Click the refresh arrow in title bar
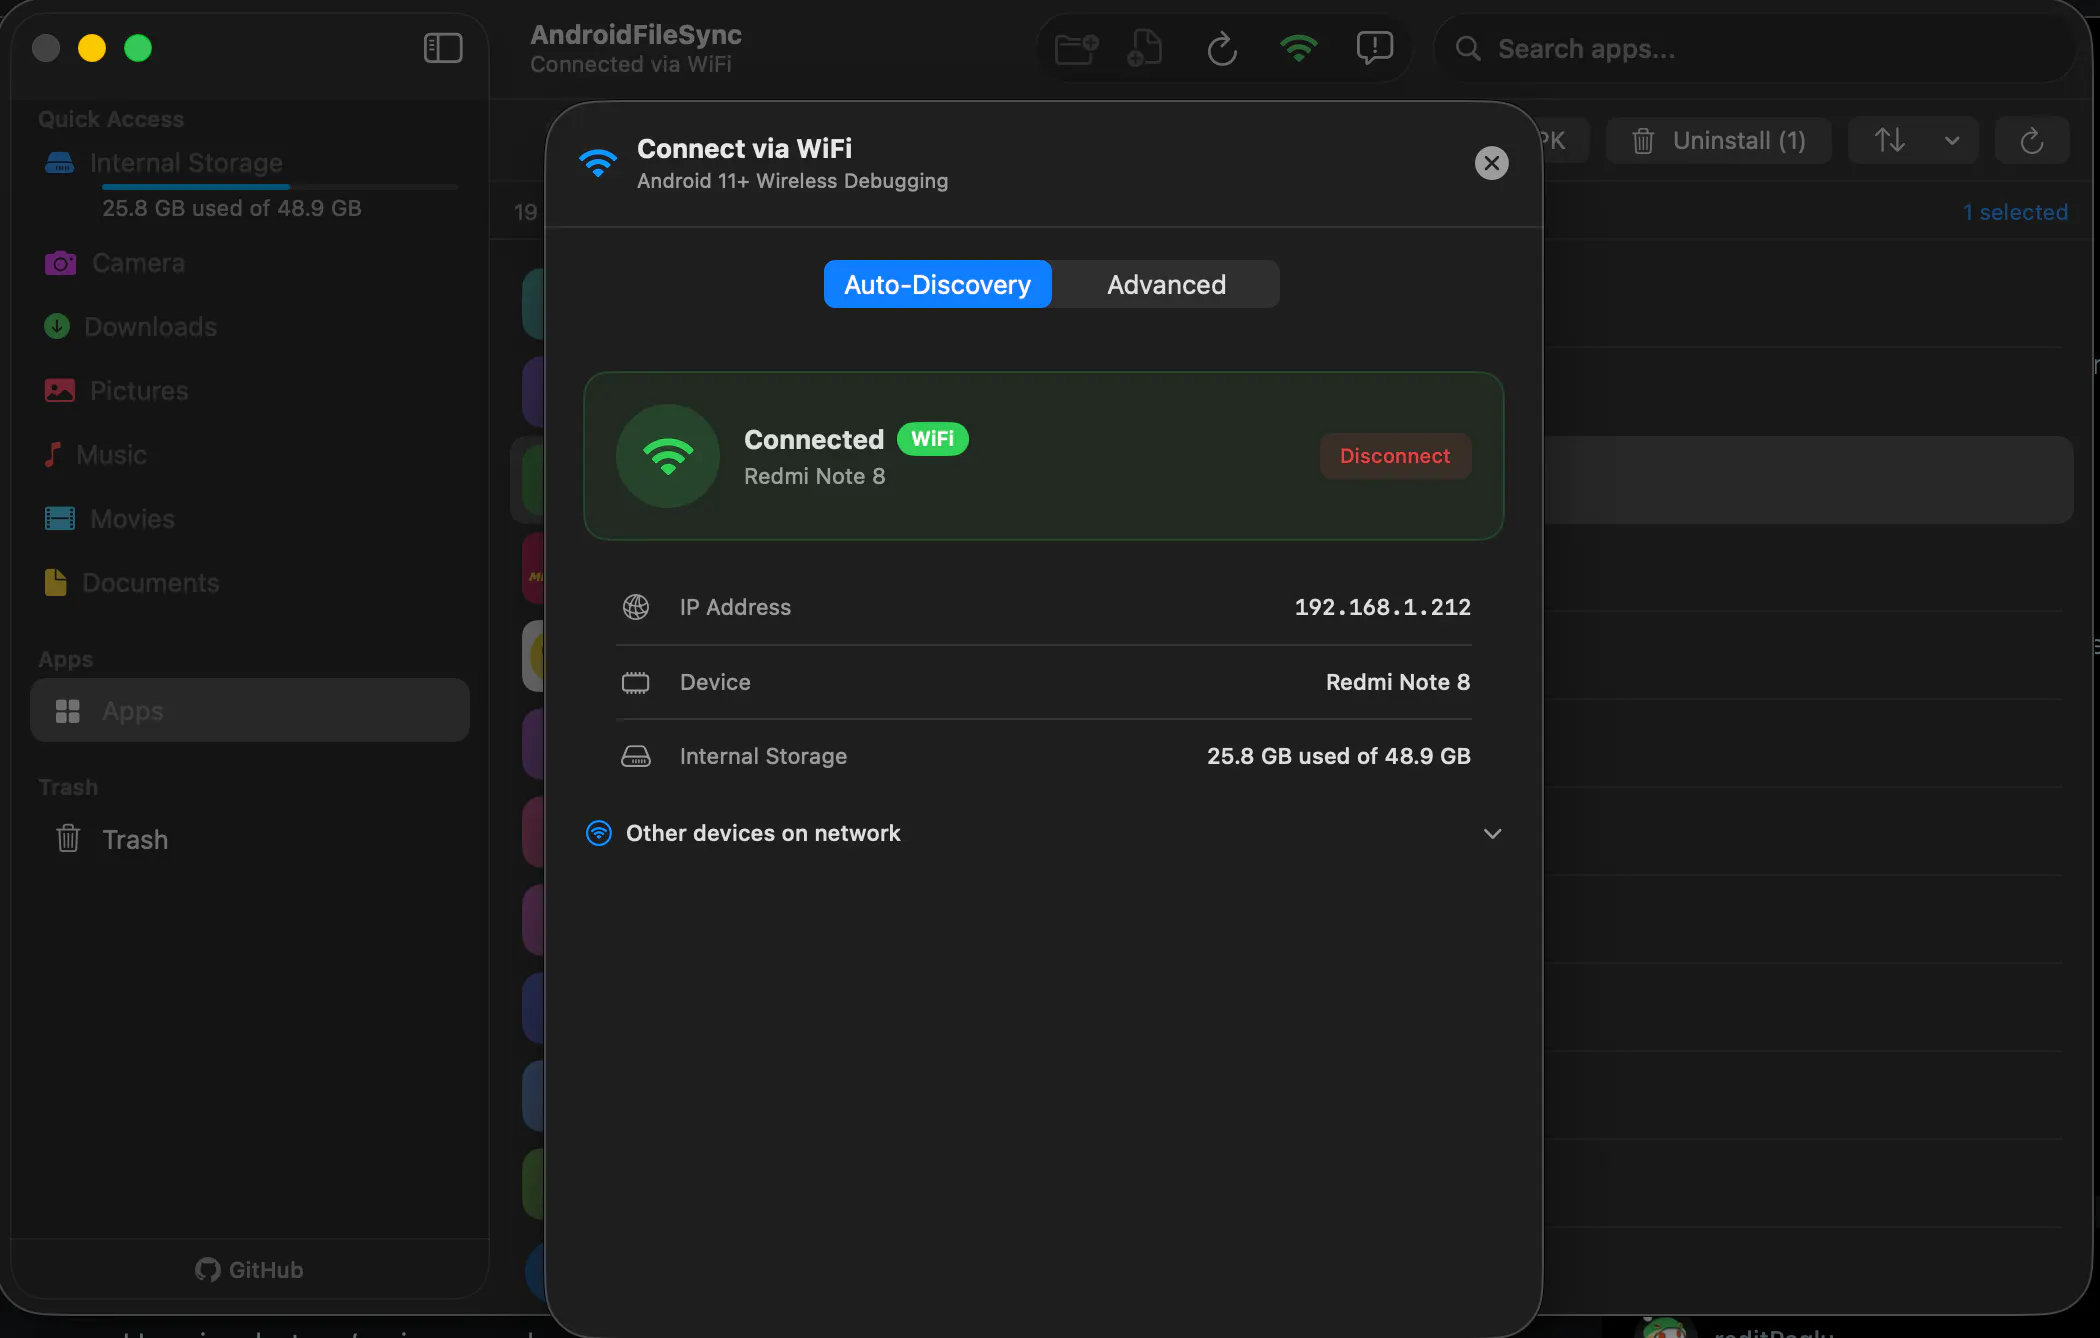The height and width of the screenshot is (1338, 2100). [1222, 48]
